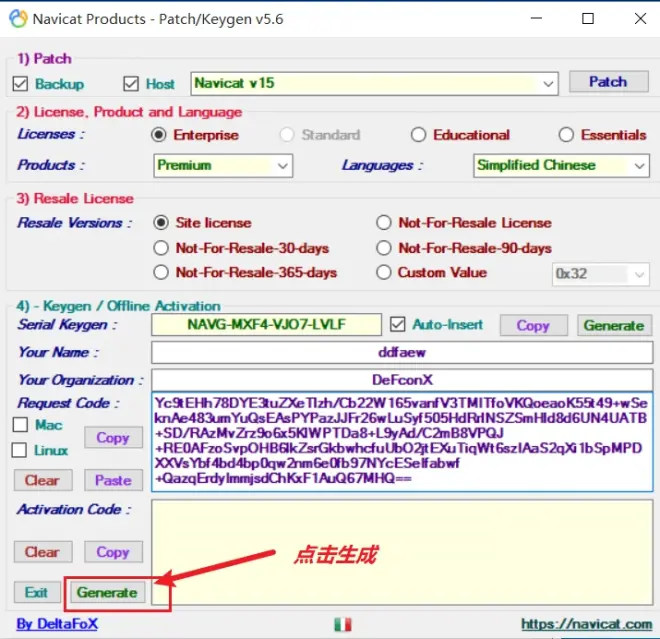Maximize the keygen window
Screen dimensions: 660x639
[588, 19]
